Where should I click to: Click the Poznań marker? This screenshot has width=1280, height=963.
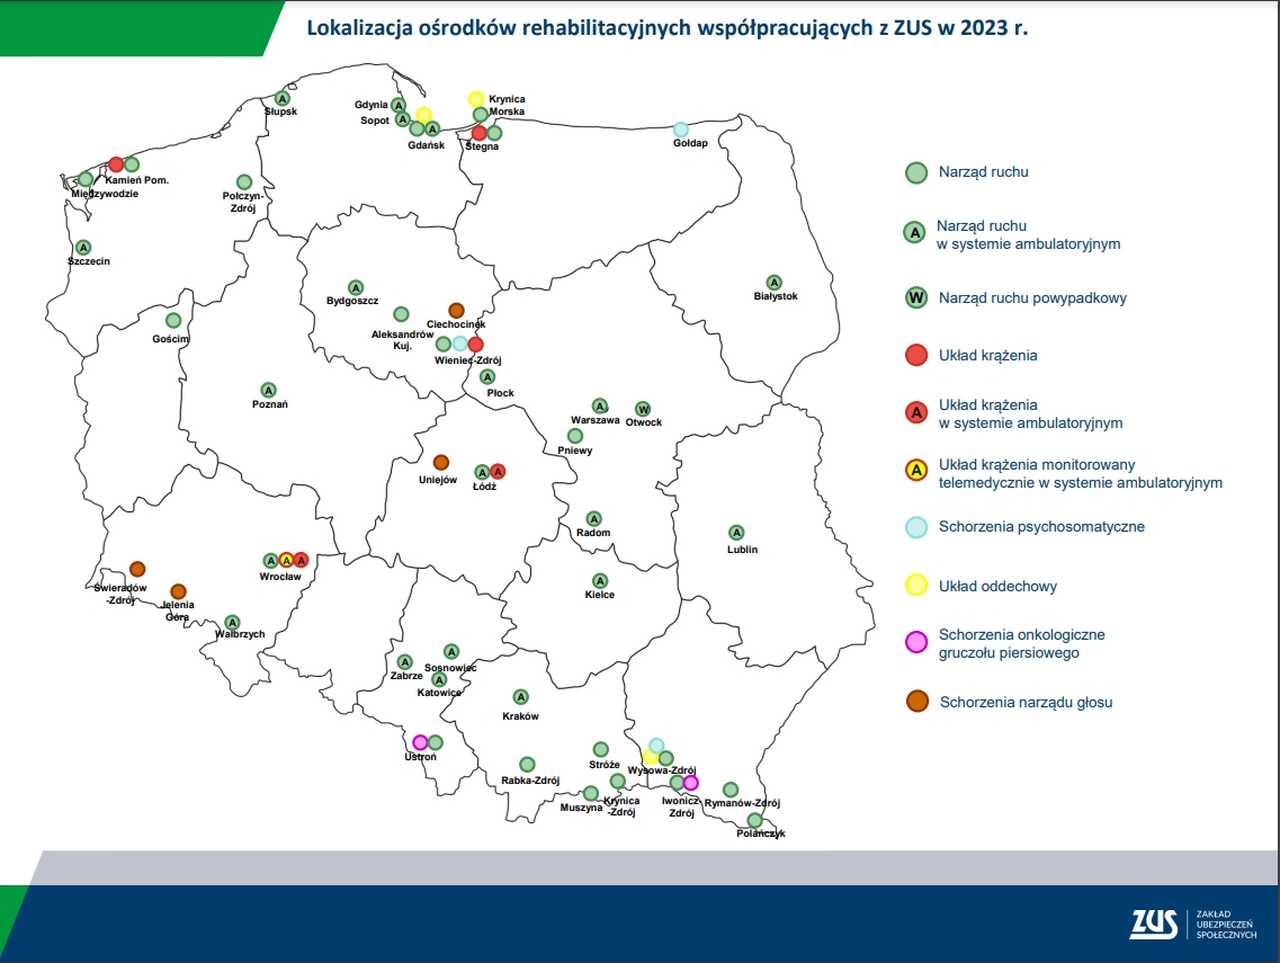point(268,390)
